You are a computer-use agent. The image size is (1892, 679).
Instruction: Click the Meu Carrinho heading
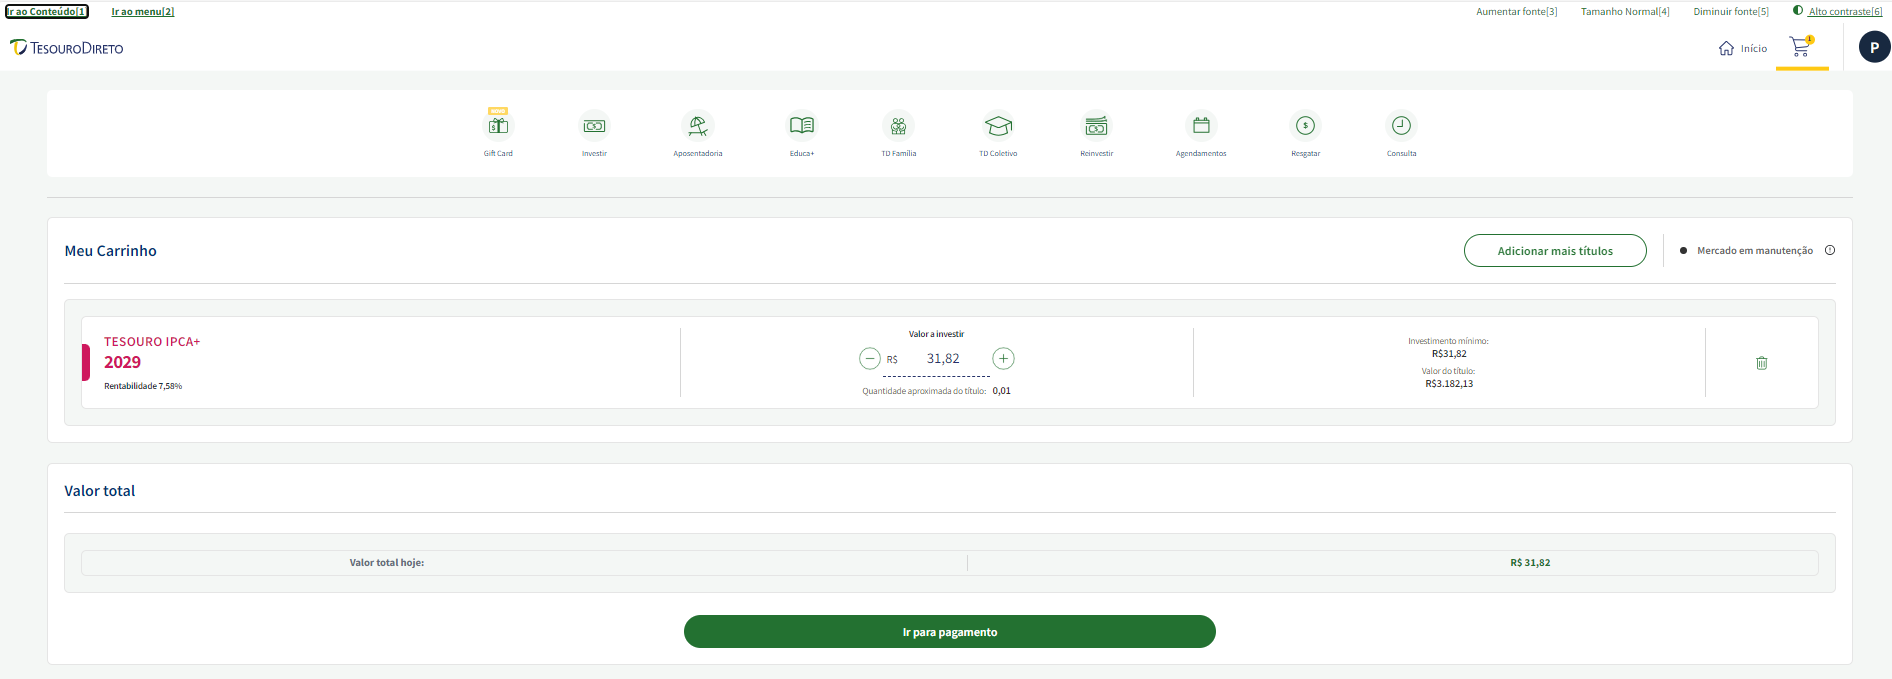(111, 251)
